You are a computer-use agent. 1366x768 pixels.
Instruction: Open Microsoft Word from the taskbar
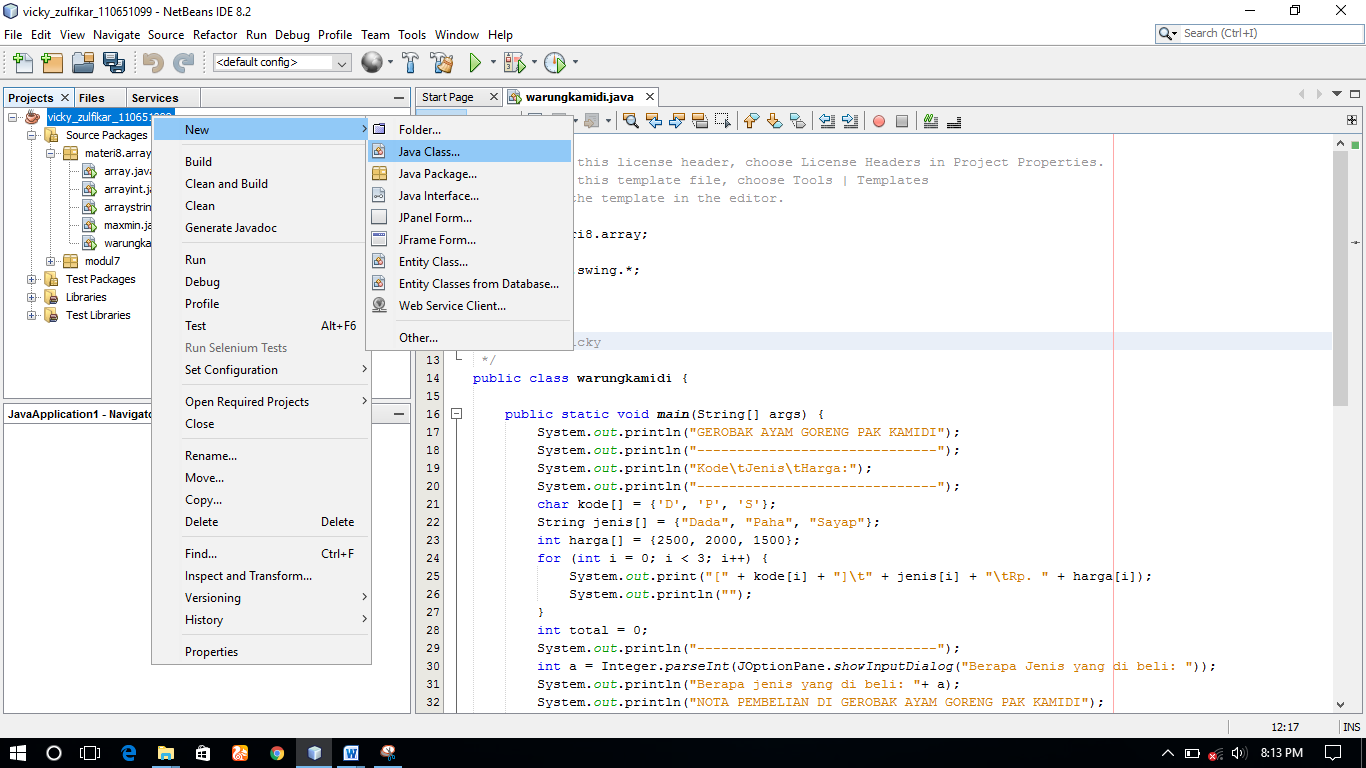[x=352, y=753]
